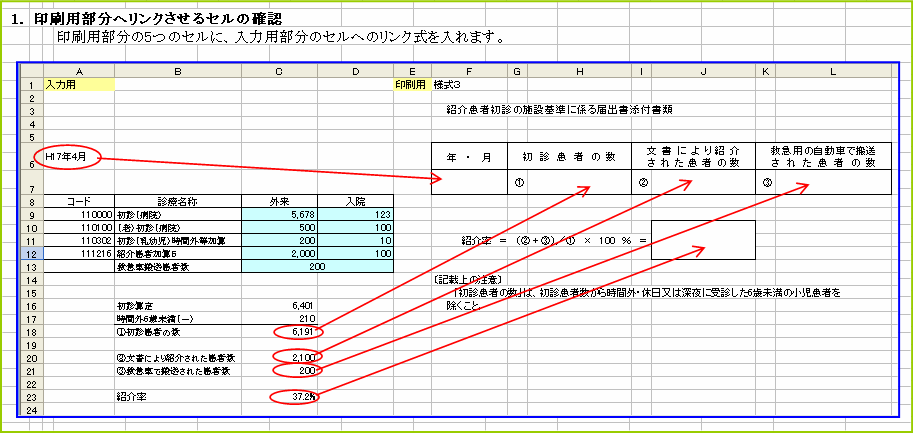Image resolution: width=913 pixels, height=433 pixels.
Task: Click the 初診算定 label
Action: (133, 306)
